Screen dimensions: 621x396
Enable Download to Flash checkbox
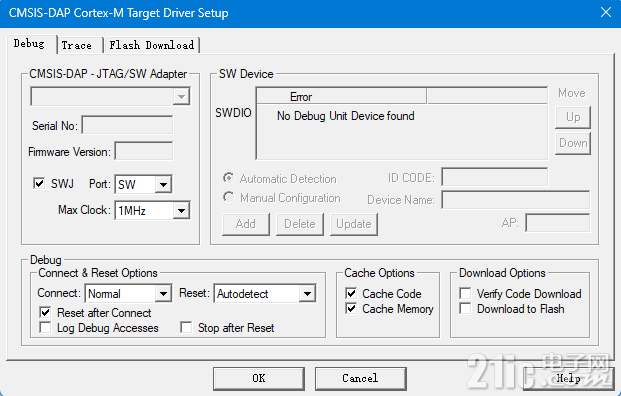[x=465, y=308]
